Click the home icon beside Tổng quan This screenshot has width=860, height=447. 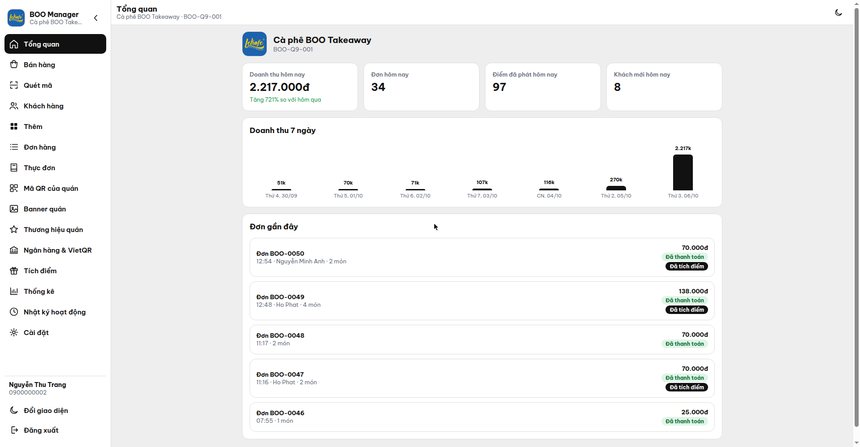coord(14,44)
